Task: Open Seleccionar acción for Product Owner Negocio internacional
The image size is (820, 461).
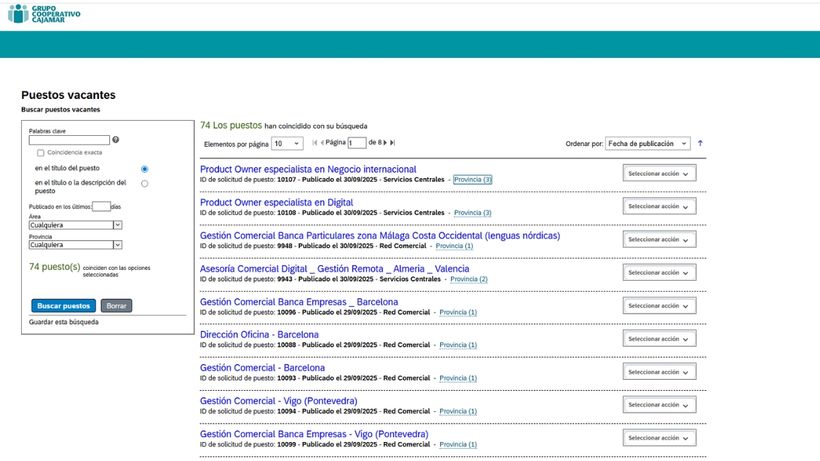Action: click(658, 173)
